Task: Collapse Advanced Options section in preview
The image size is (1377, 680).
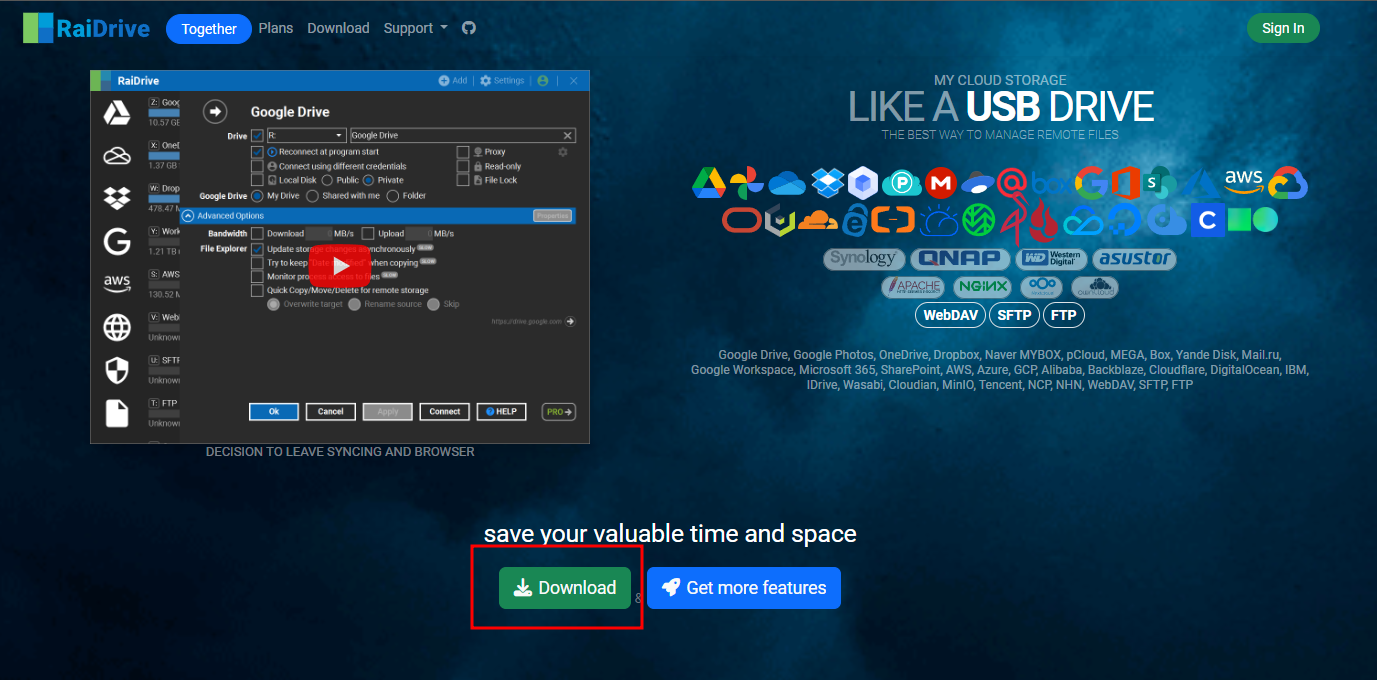Action: 187,215
